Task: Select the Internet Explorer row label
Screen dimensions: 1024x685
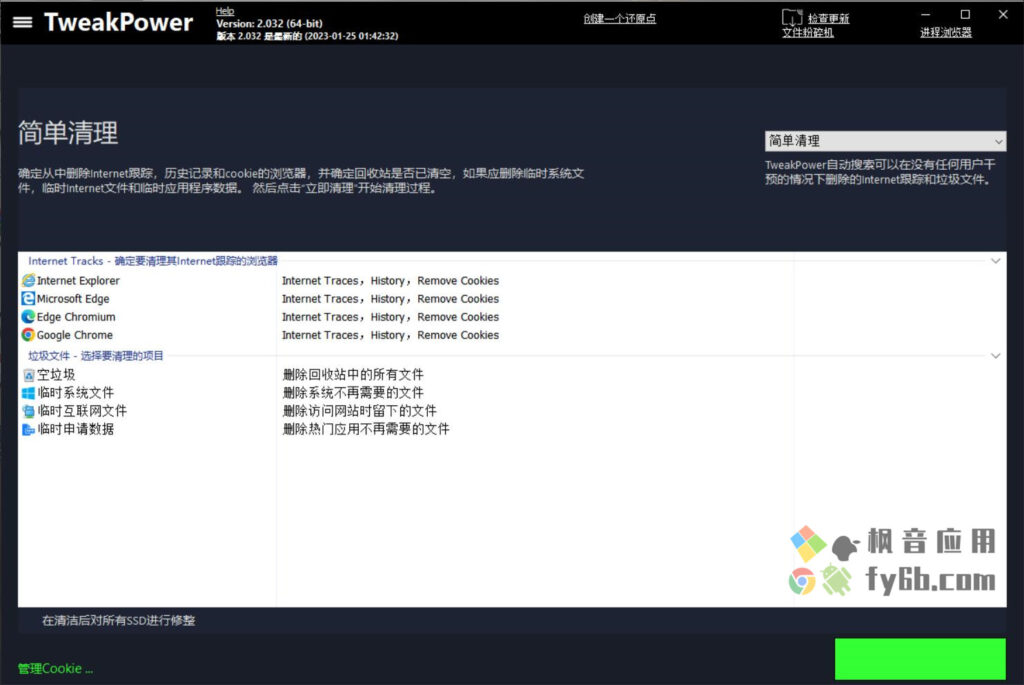Action: [78, 281]
